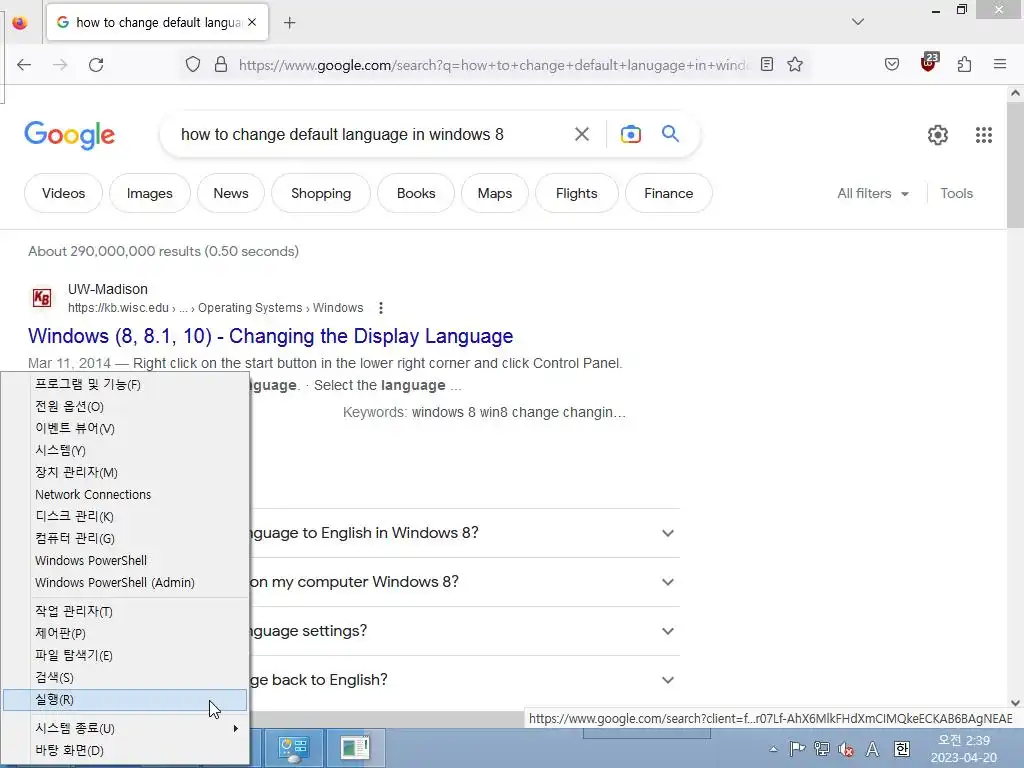Choose 전원 옵션(O) in the context menu

(x=125, y=406)
